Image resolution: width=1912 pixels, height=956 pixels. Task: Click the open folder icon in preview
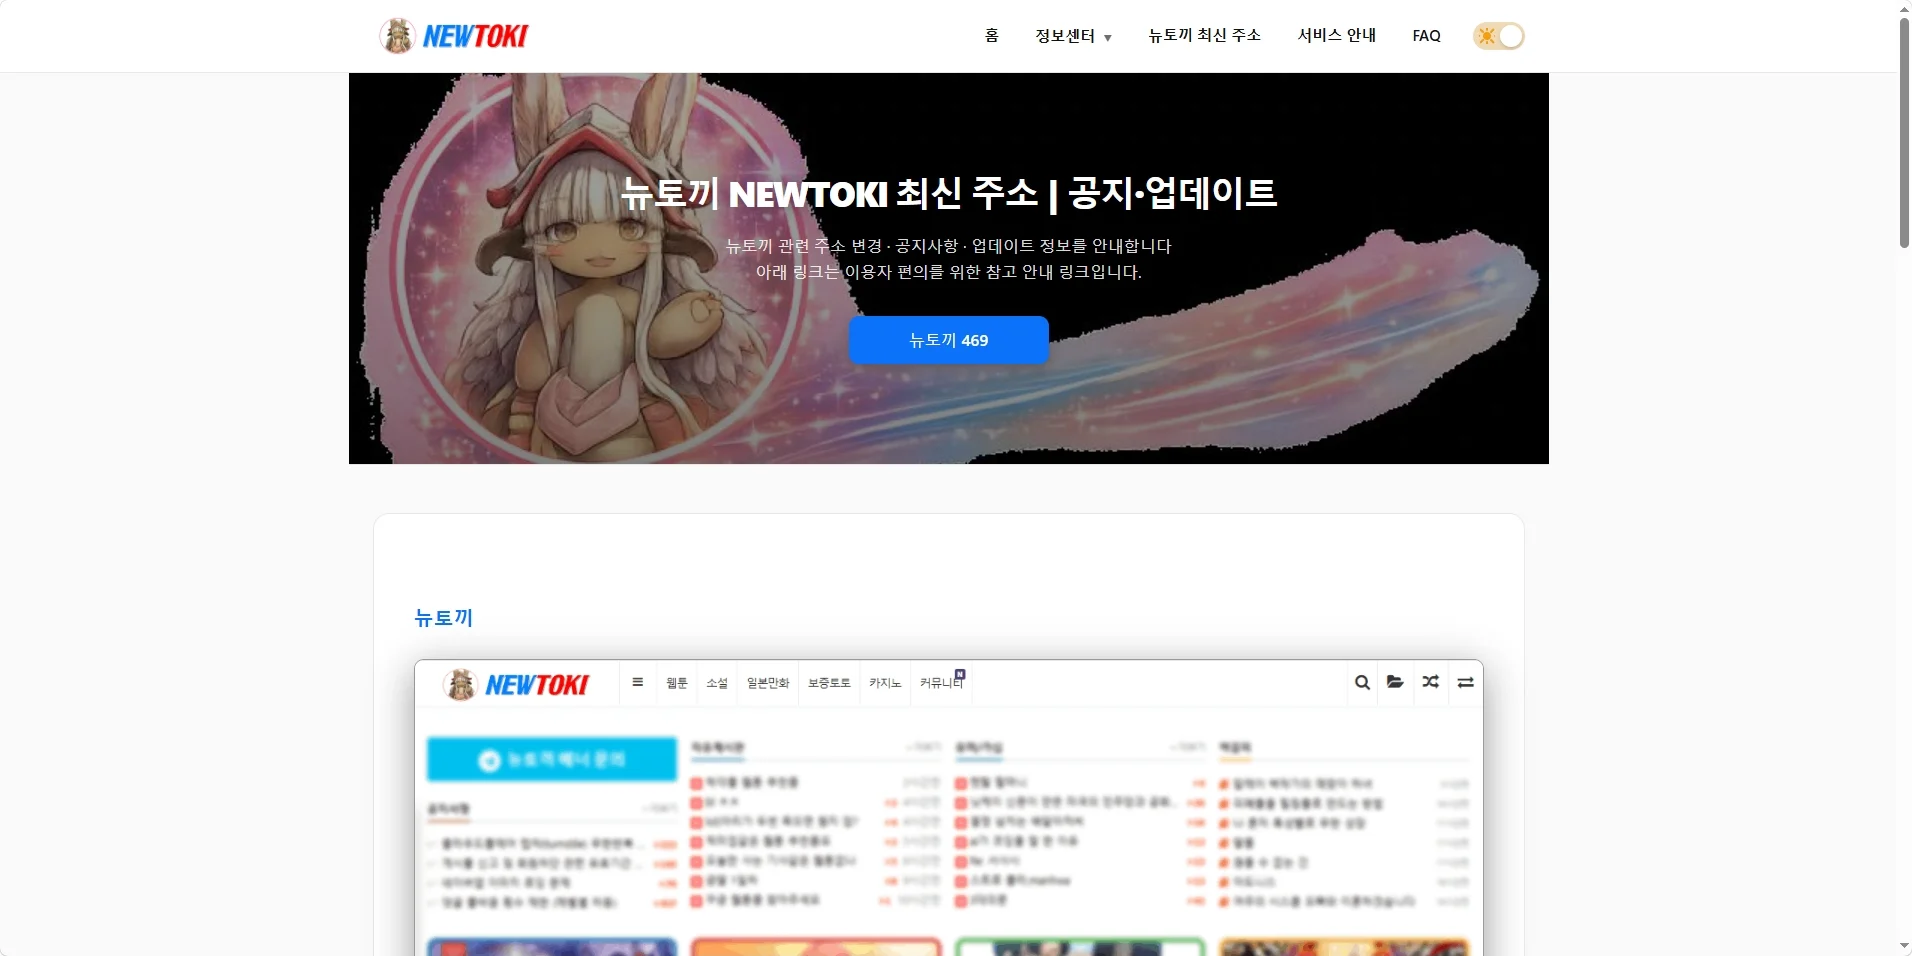(1395, 682)
